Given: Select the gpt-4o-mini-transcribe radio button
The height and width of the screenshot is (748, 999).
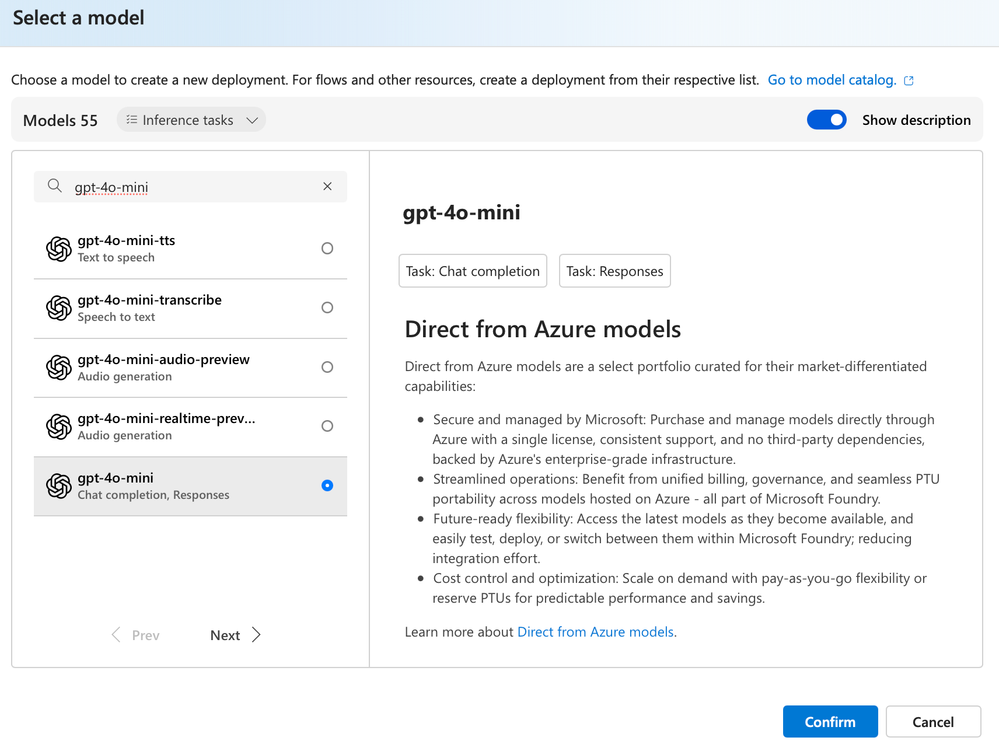Looking at the screenshot, I should [327, 308].
